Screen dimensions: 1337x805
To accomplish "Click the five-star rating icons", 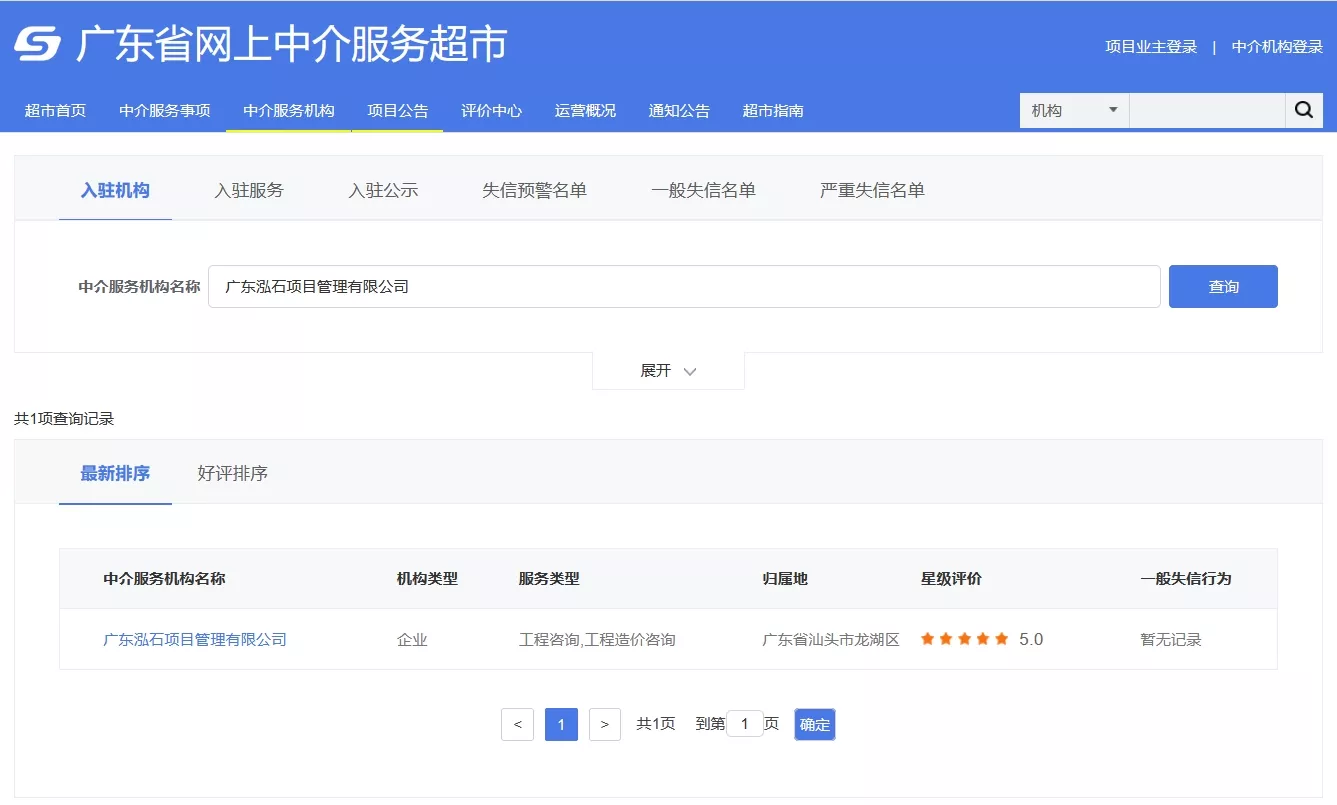I will 964,639.
